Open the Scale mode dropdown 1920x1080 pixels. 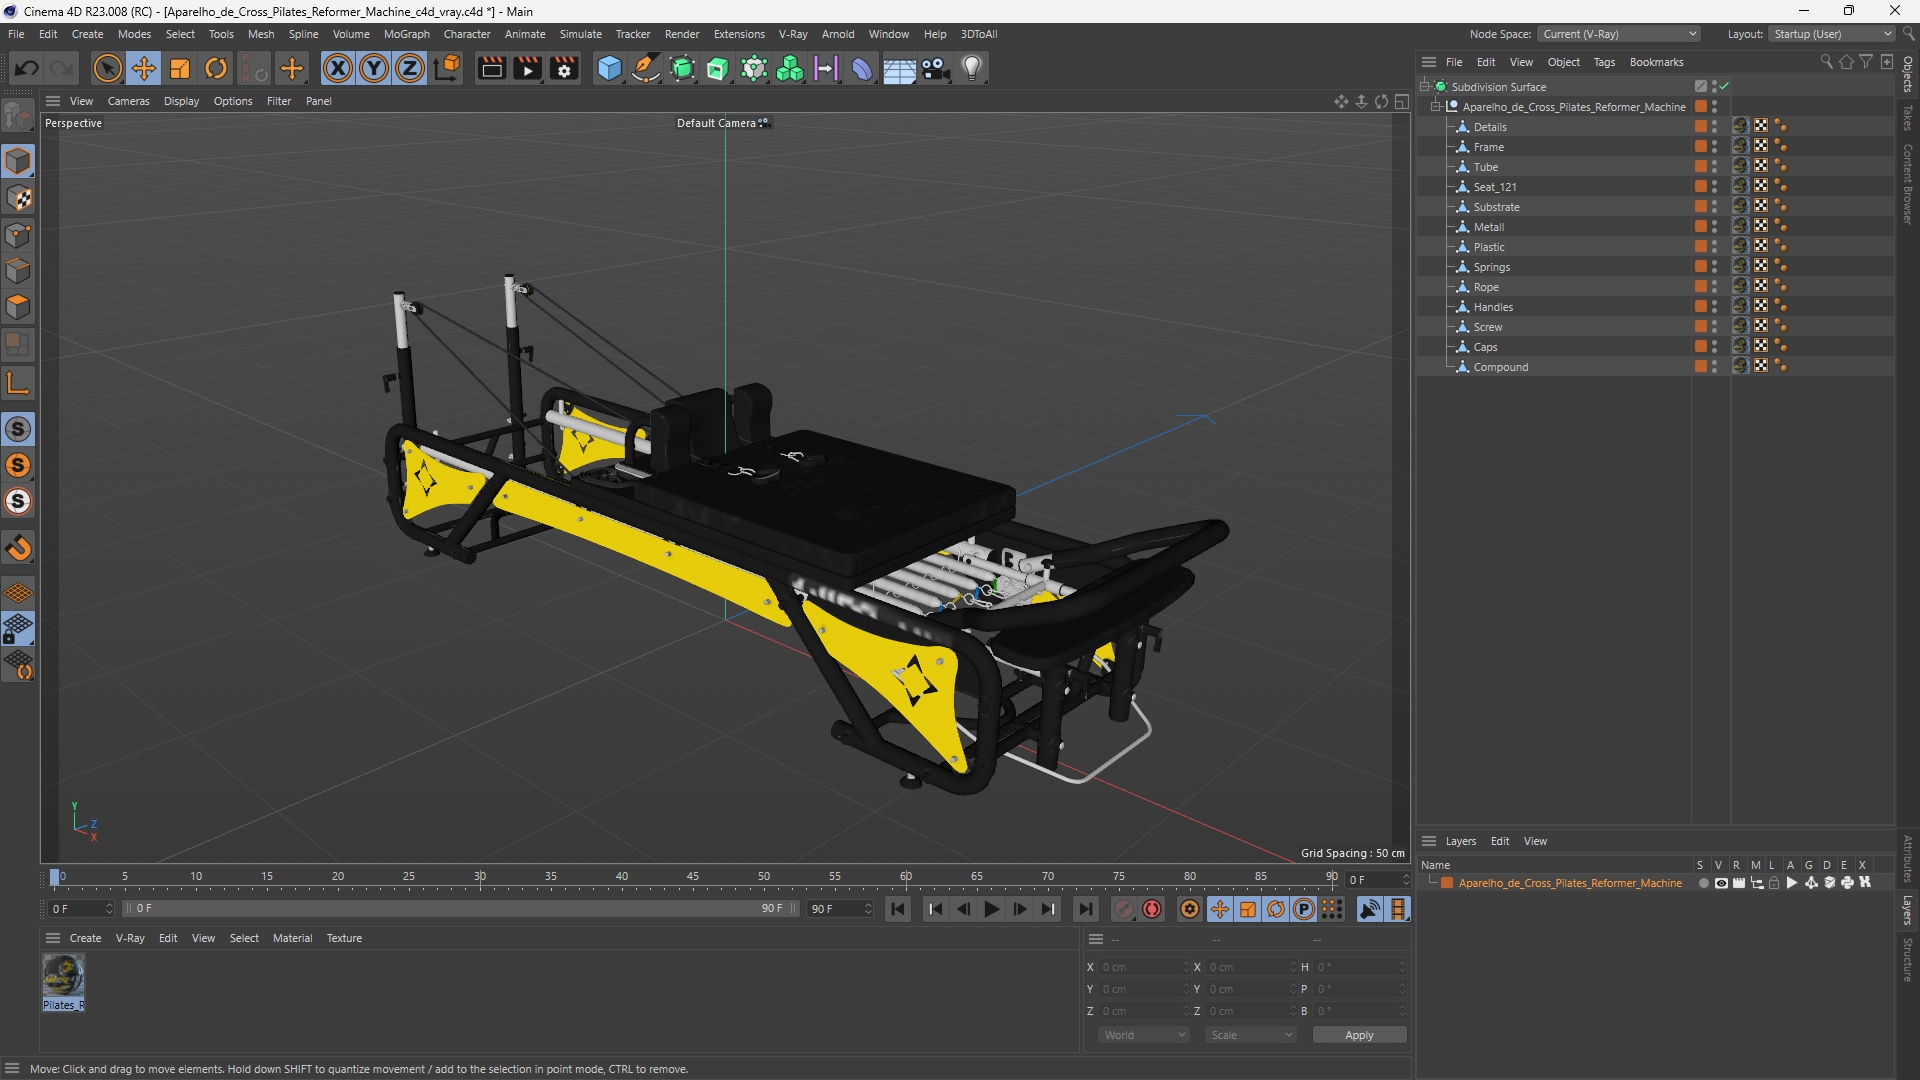click(1250, 1035)
